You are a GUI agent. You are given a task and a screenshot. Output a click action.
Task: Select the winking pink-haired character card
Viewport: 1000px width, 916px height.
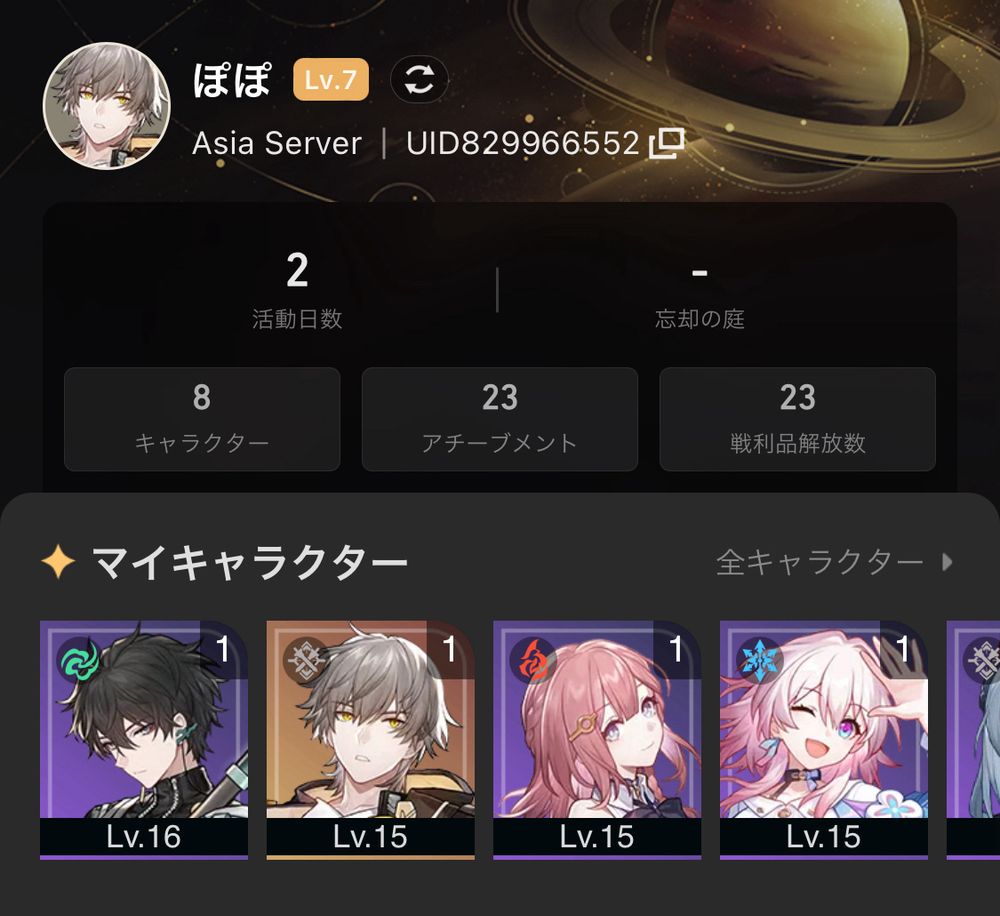[824, 740]
